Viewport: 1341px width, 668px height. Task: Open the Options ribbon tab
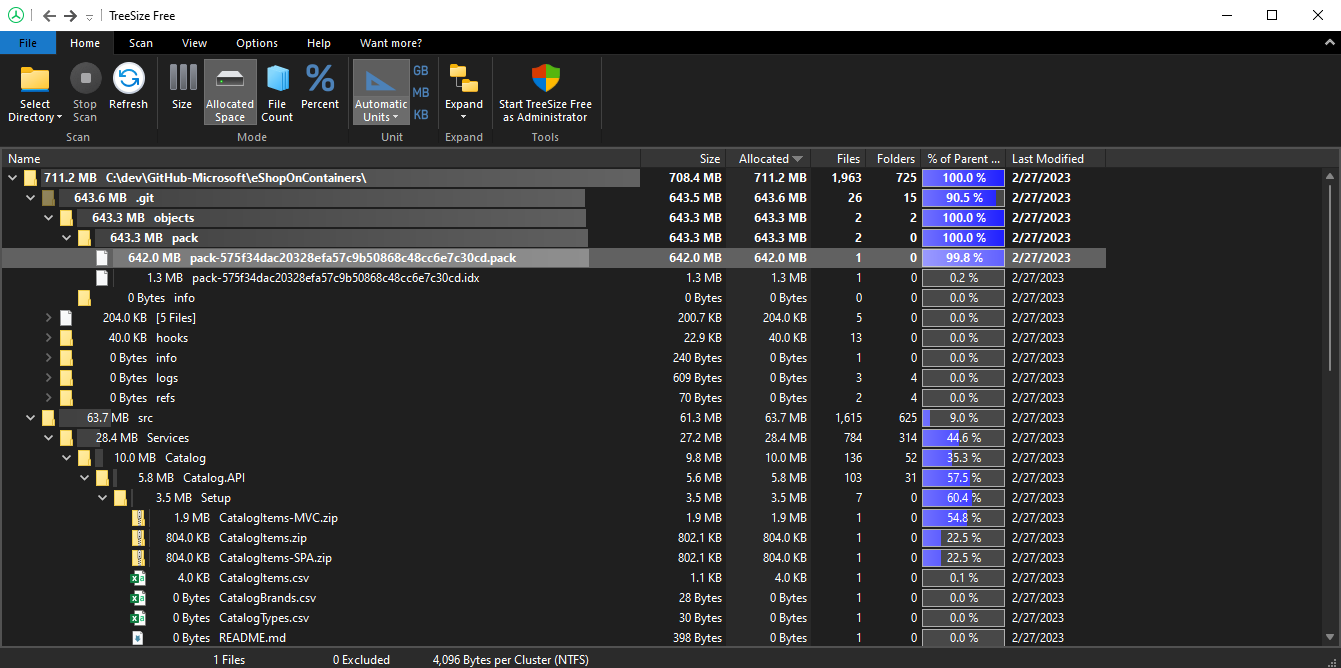(257, 43)
